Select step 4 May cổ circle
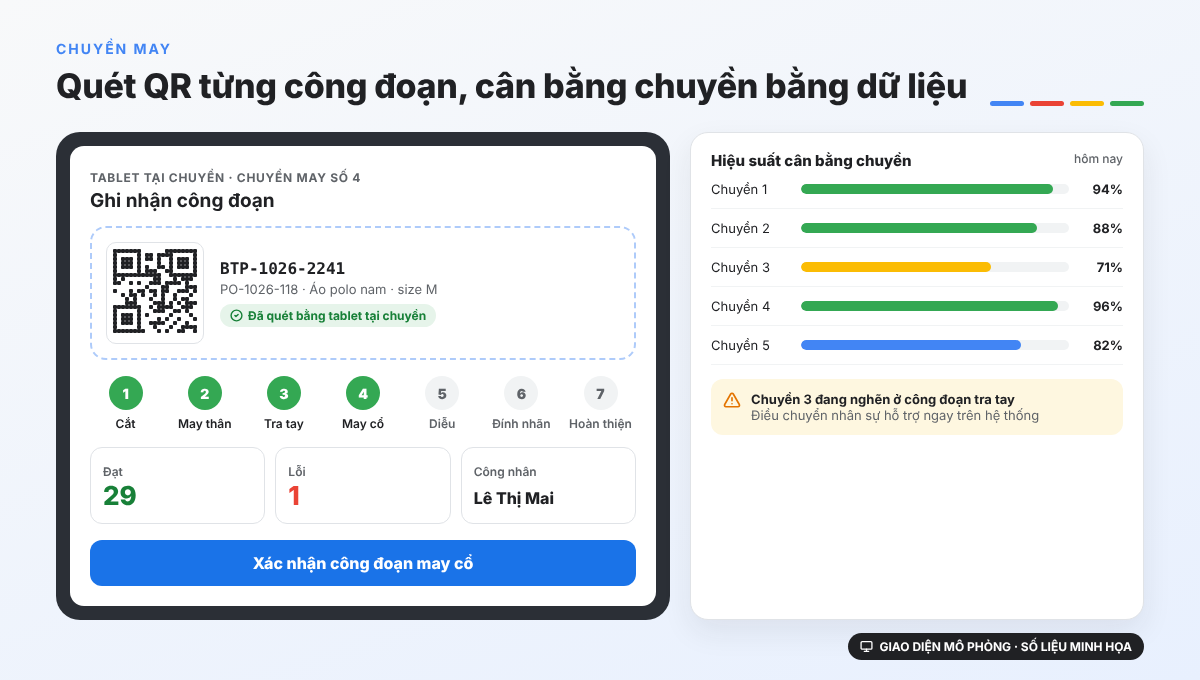Image resolution: width=1200 pixels, height=680 pixels. click(363, 394)
